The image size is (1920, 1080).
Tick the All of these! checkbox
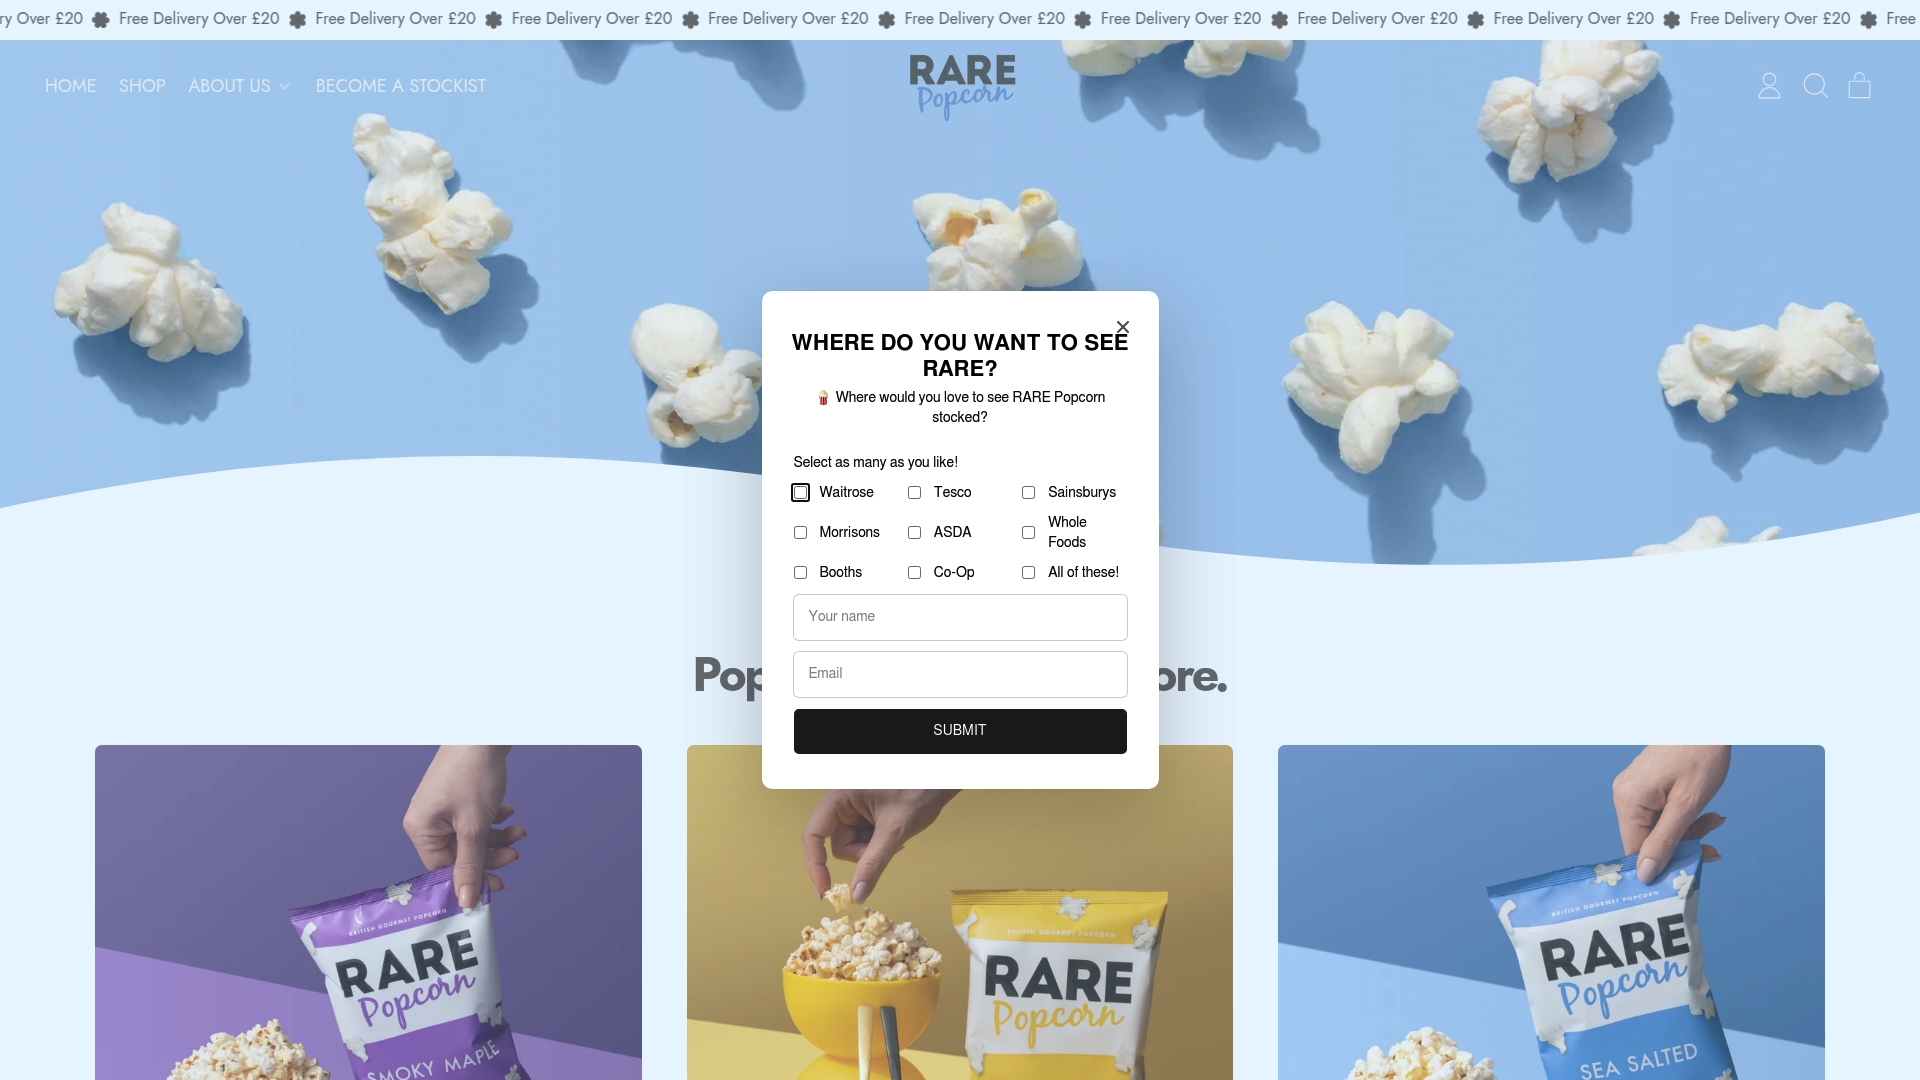point(1028,573)
